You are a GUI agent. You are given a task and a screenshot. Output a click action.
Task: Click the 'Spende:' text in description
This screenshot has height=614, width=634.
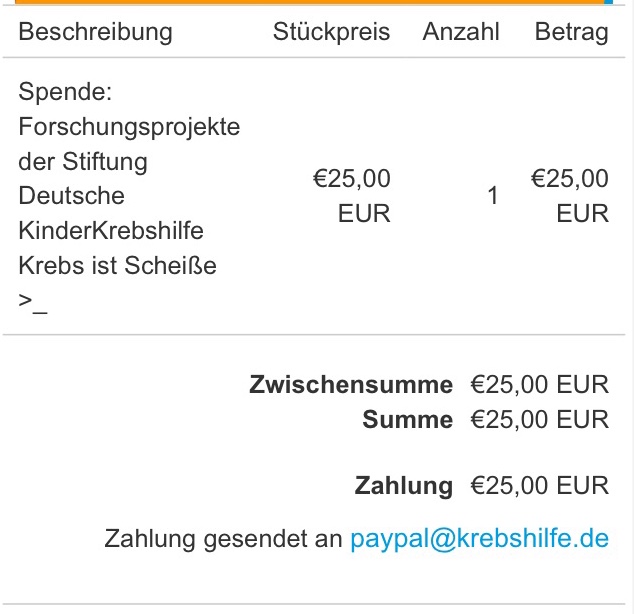[x=65, y=92]
